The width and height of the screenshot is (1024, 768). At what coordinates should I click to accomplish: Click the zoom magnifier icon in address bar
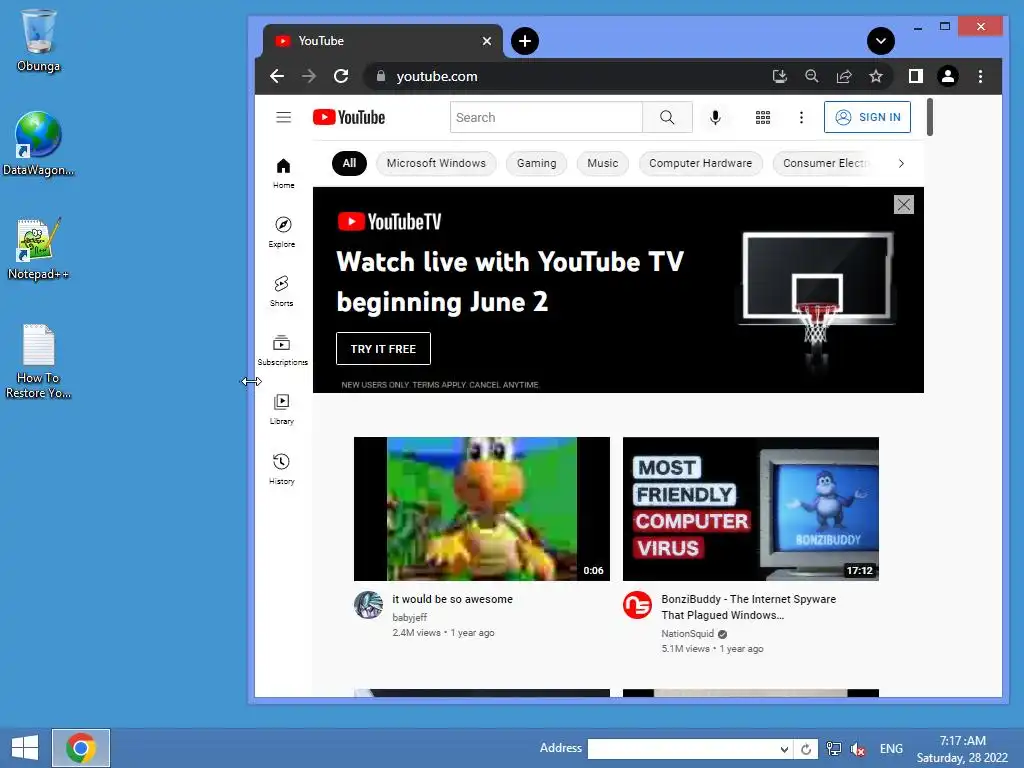point(812,76)
